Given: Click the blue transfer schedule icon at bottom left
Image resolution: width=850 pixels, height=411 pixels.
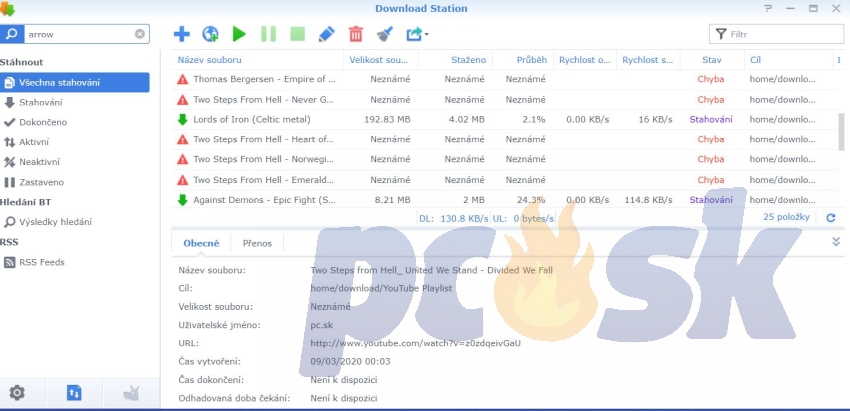Looking at the screenshot, I should click(x=74, y=392).
